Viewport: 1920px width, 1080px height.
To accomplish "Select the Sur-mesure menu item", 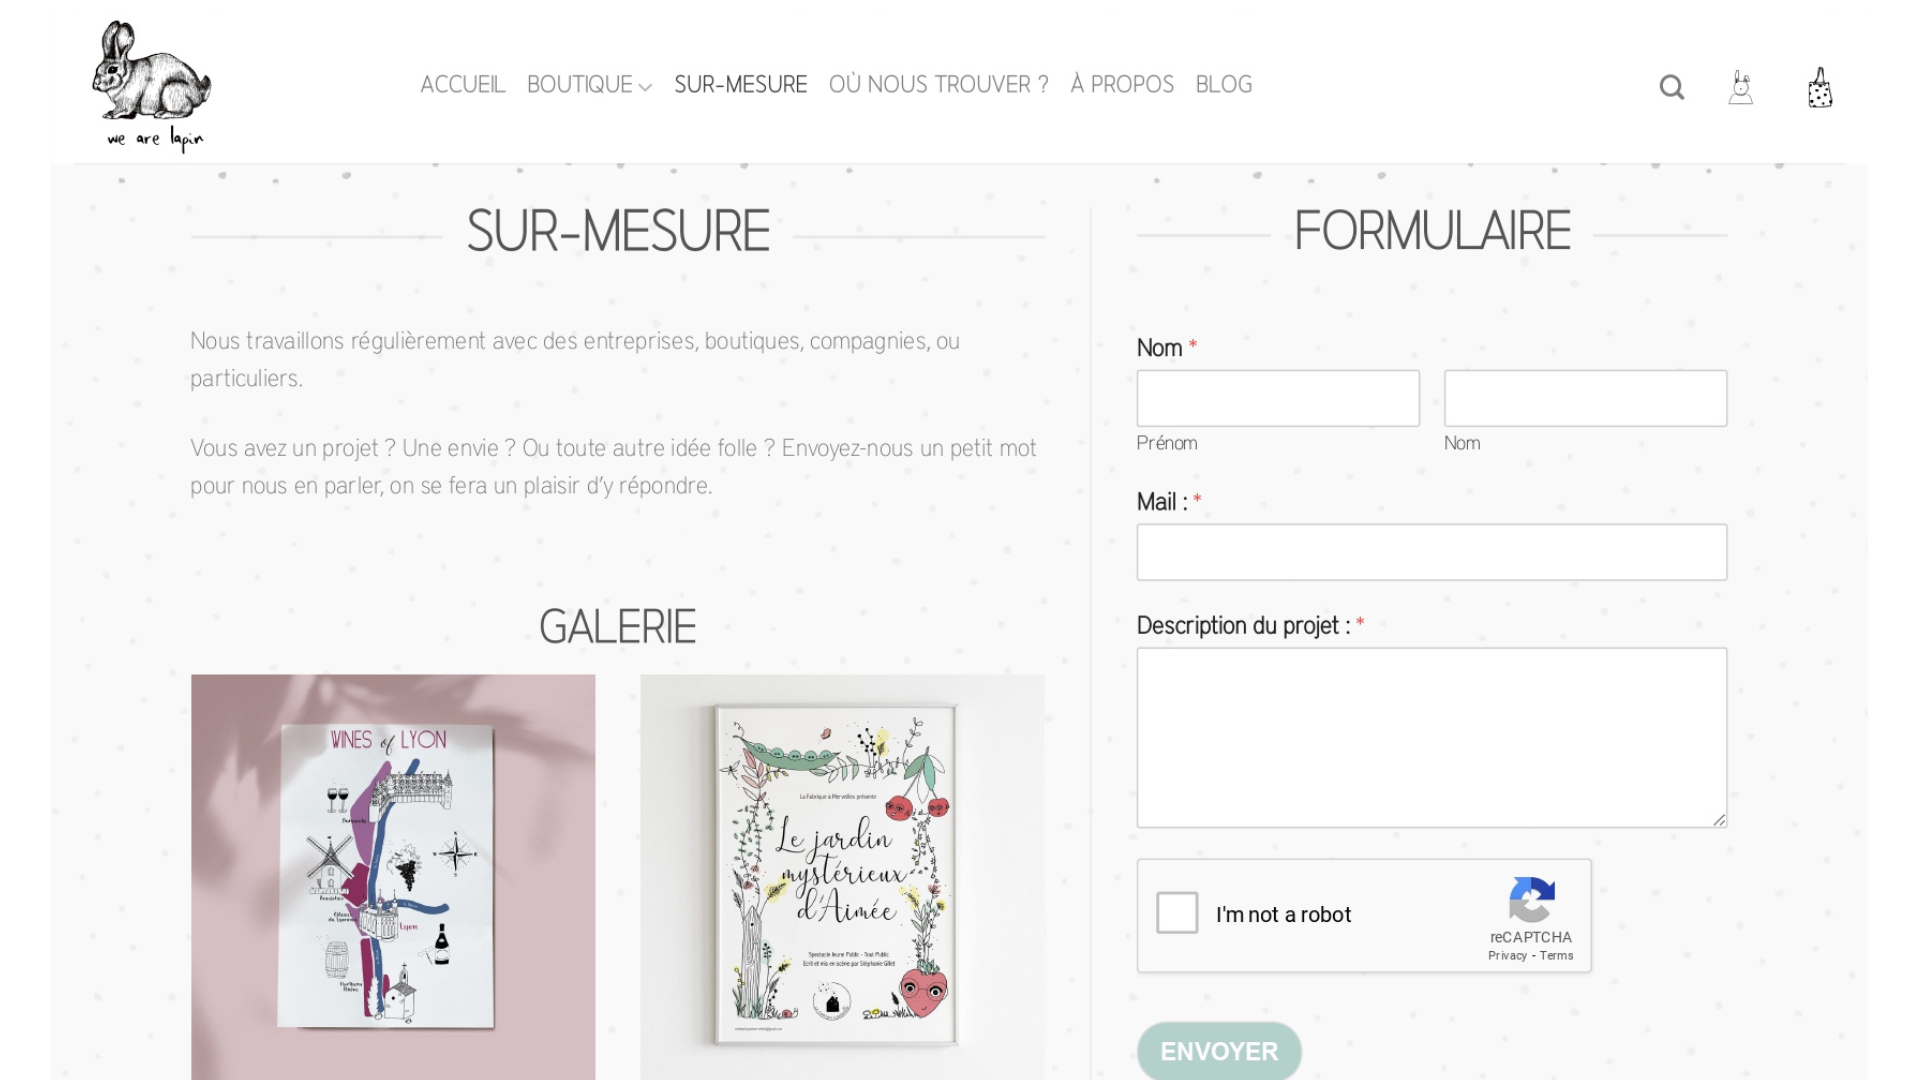I will (x=740, y=85).
